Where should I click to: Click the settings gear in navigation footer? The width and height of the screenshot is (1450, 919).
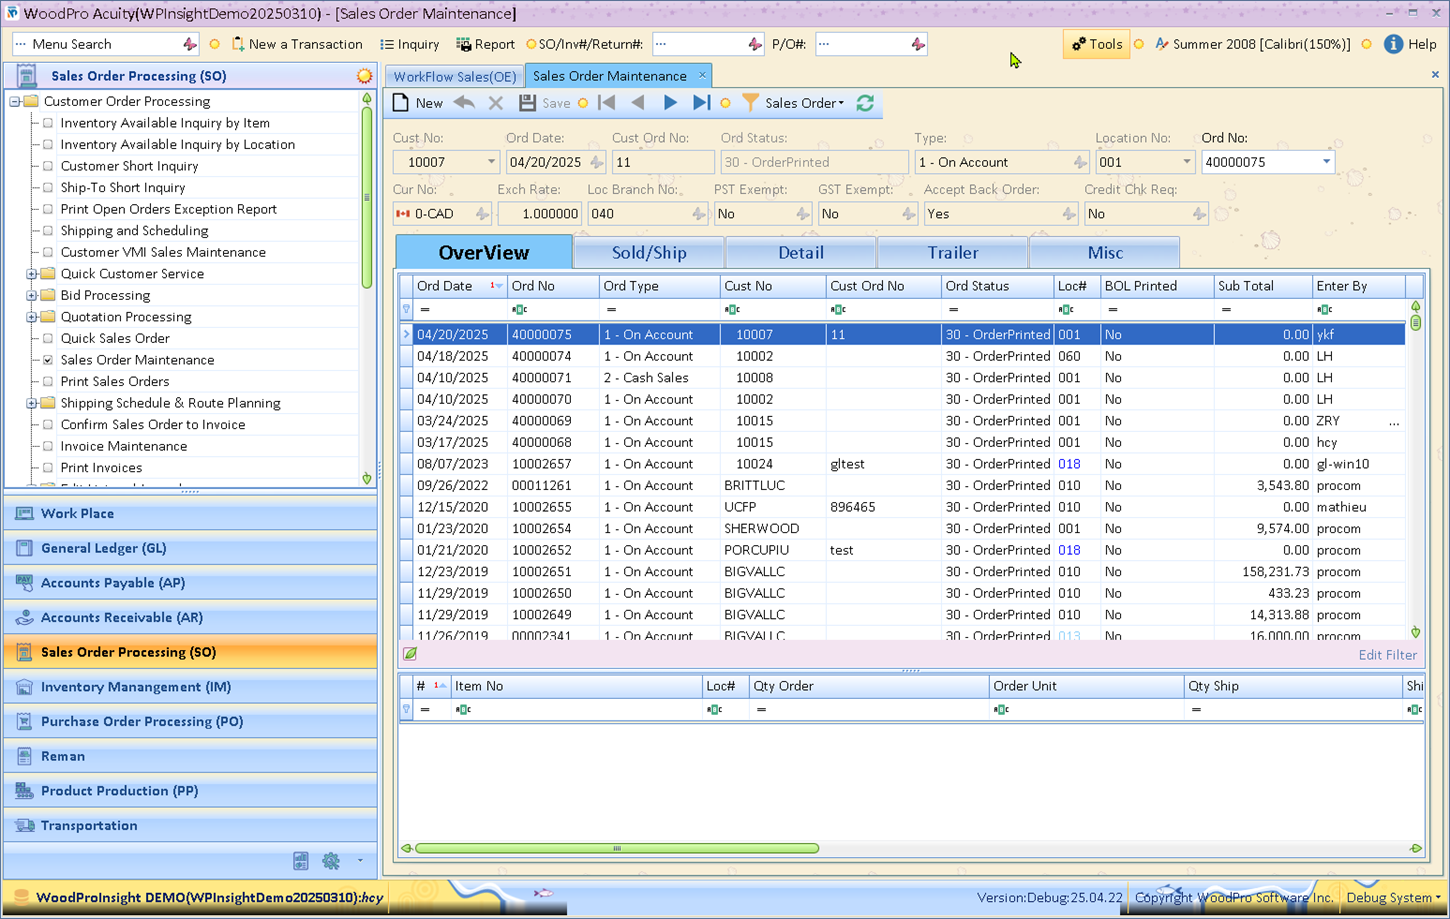[x=331, y=861]
